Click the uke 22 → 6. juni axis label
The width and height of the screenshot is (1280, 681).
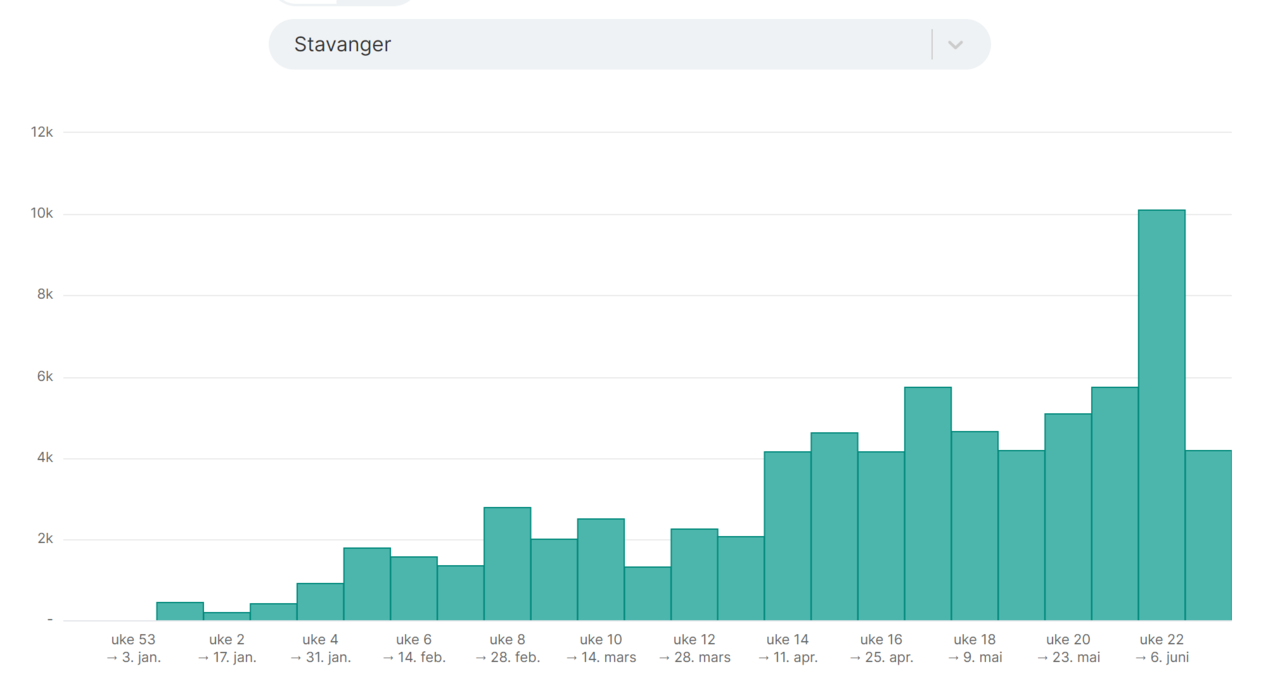1161,648
